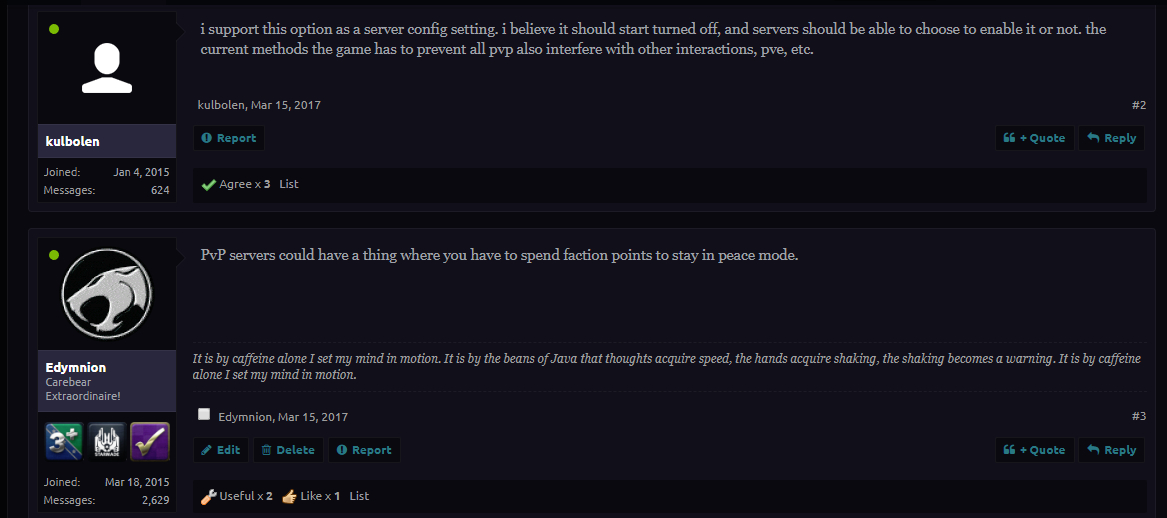1167x518 pixels.
Task: Click the thumbs-up Like rating icon
Action: coord(290,496)
